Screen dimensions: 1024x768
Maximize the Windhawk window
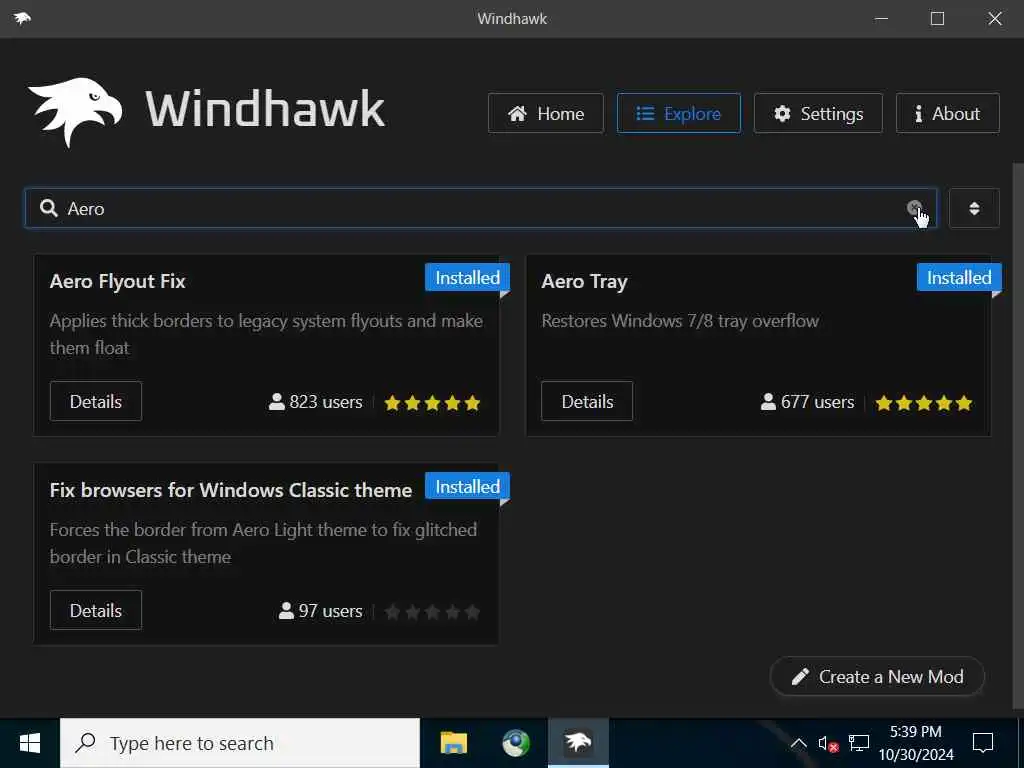(x=937, y=18)
